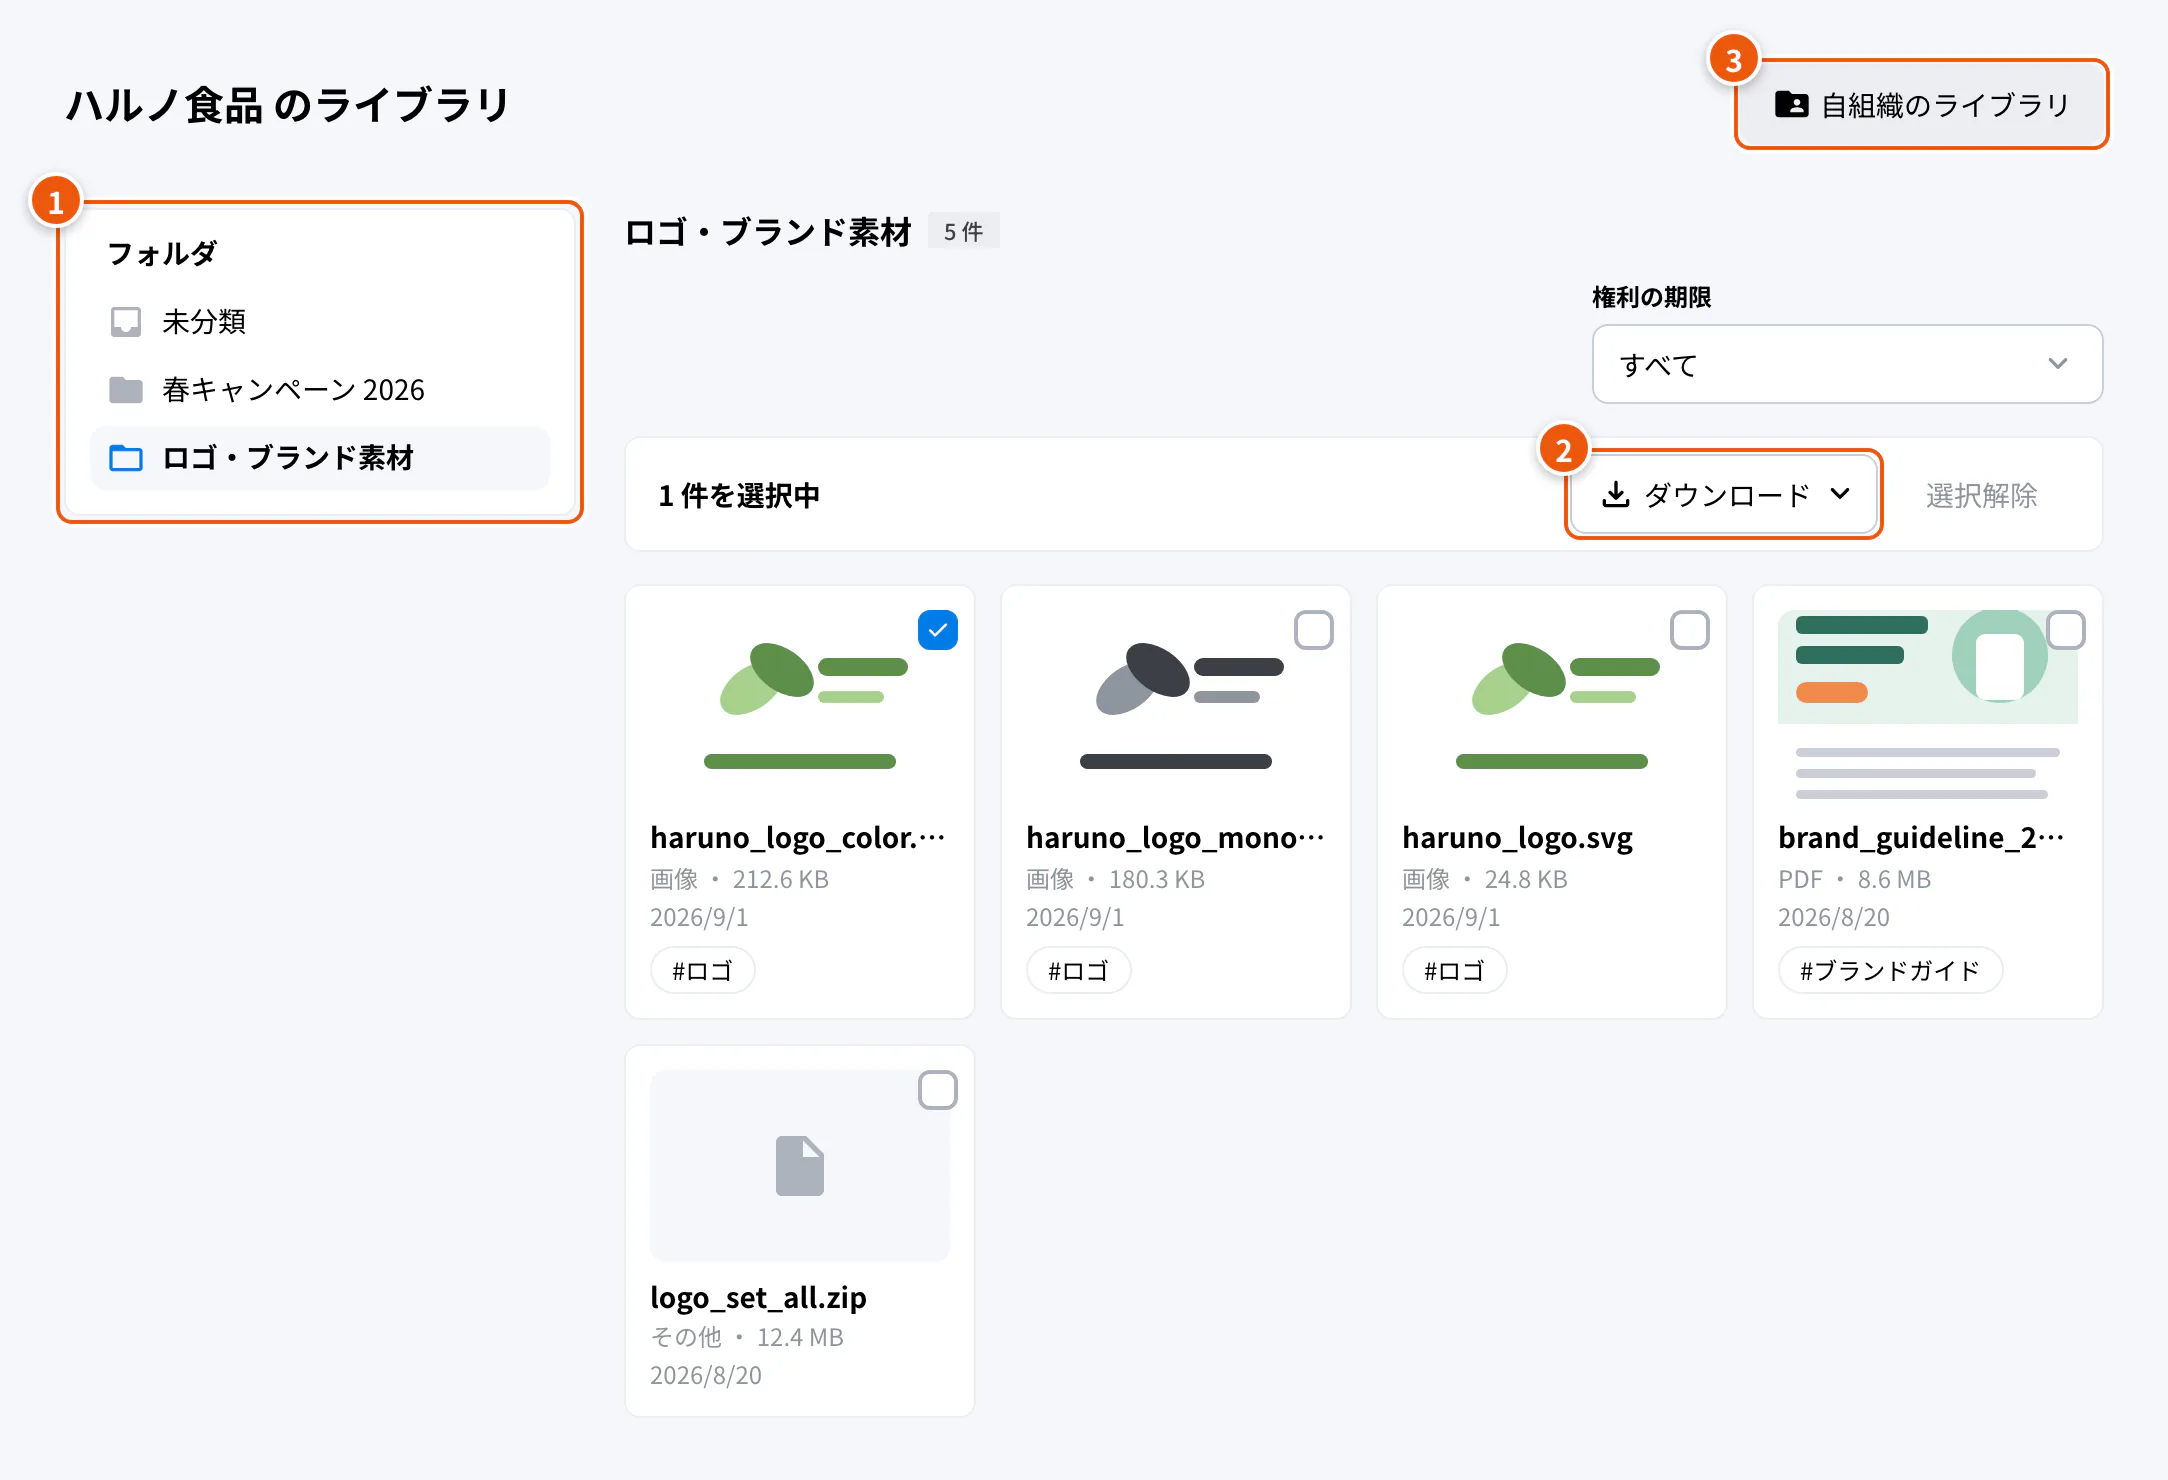Open 自組織のライブラリ button

[x=1921, y=104]
